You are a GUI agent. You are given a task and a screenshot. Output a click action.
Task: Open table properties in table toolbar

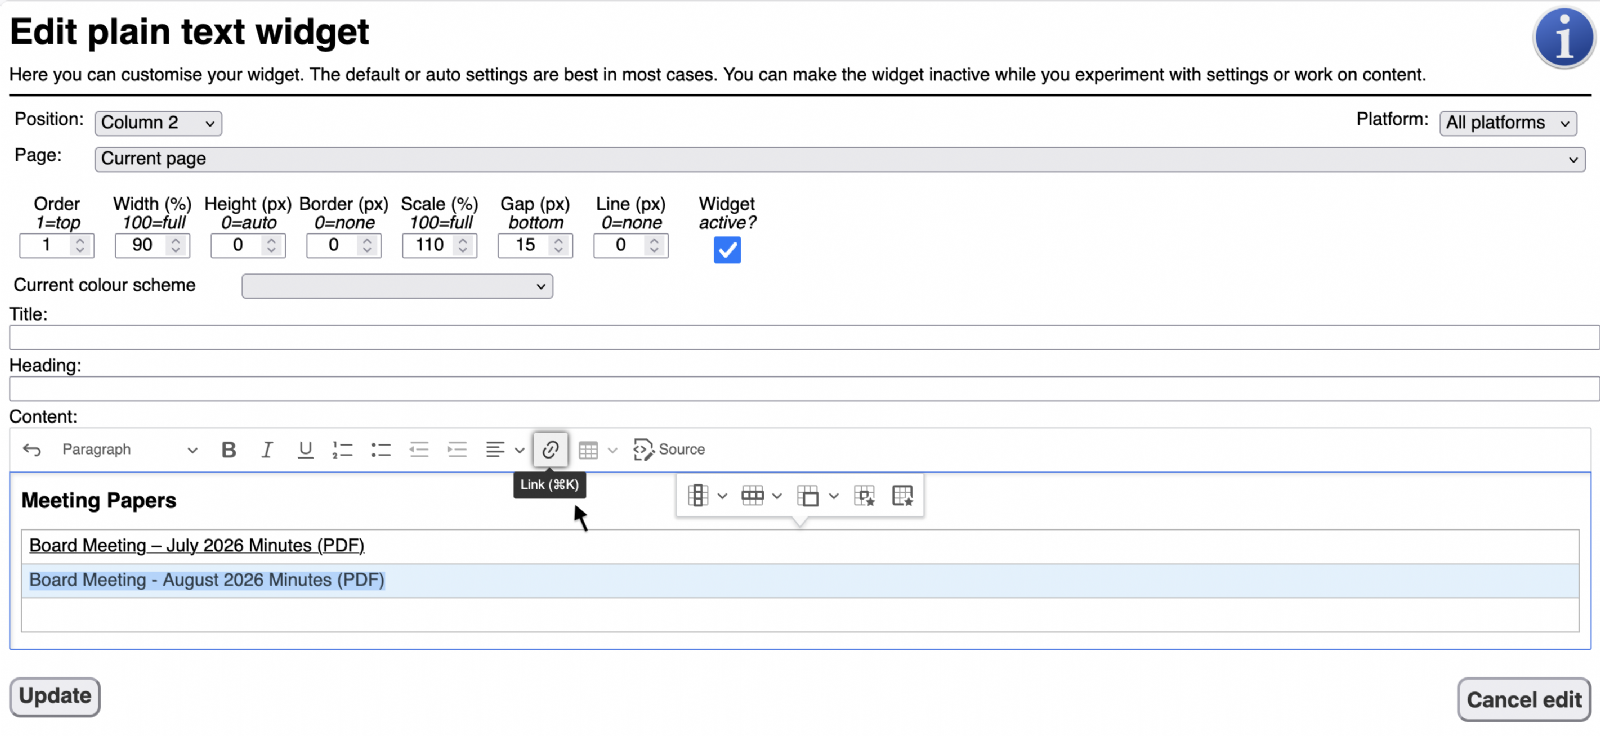coord(903,496)
